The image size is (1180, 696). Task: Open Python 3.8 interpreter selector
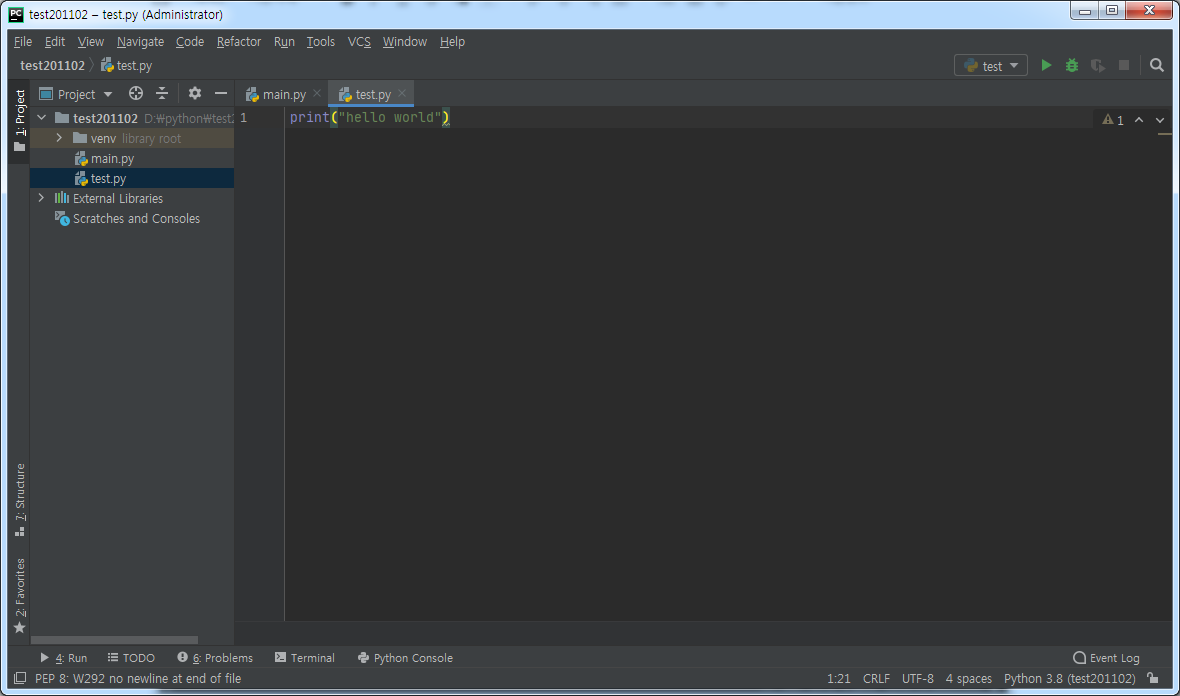(1069, 678)
